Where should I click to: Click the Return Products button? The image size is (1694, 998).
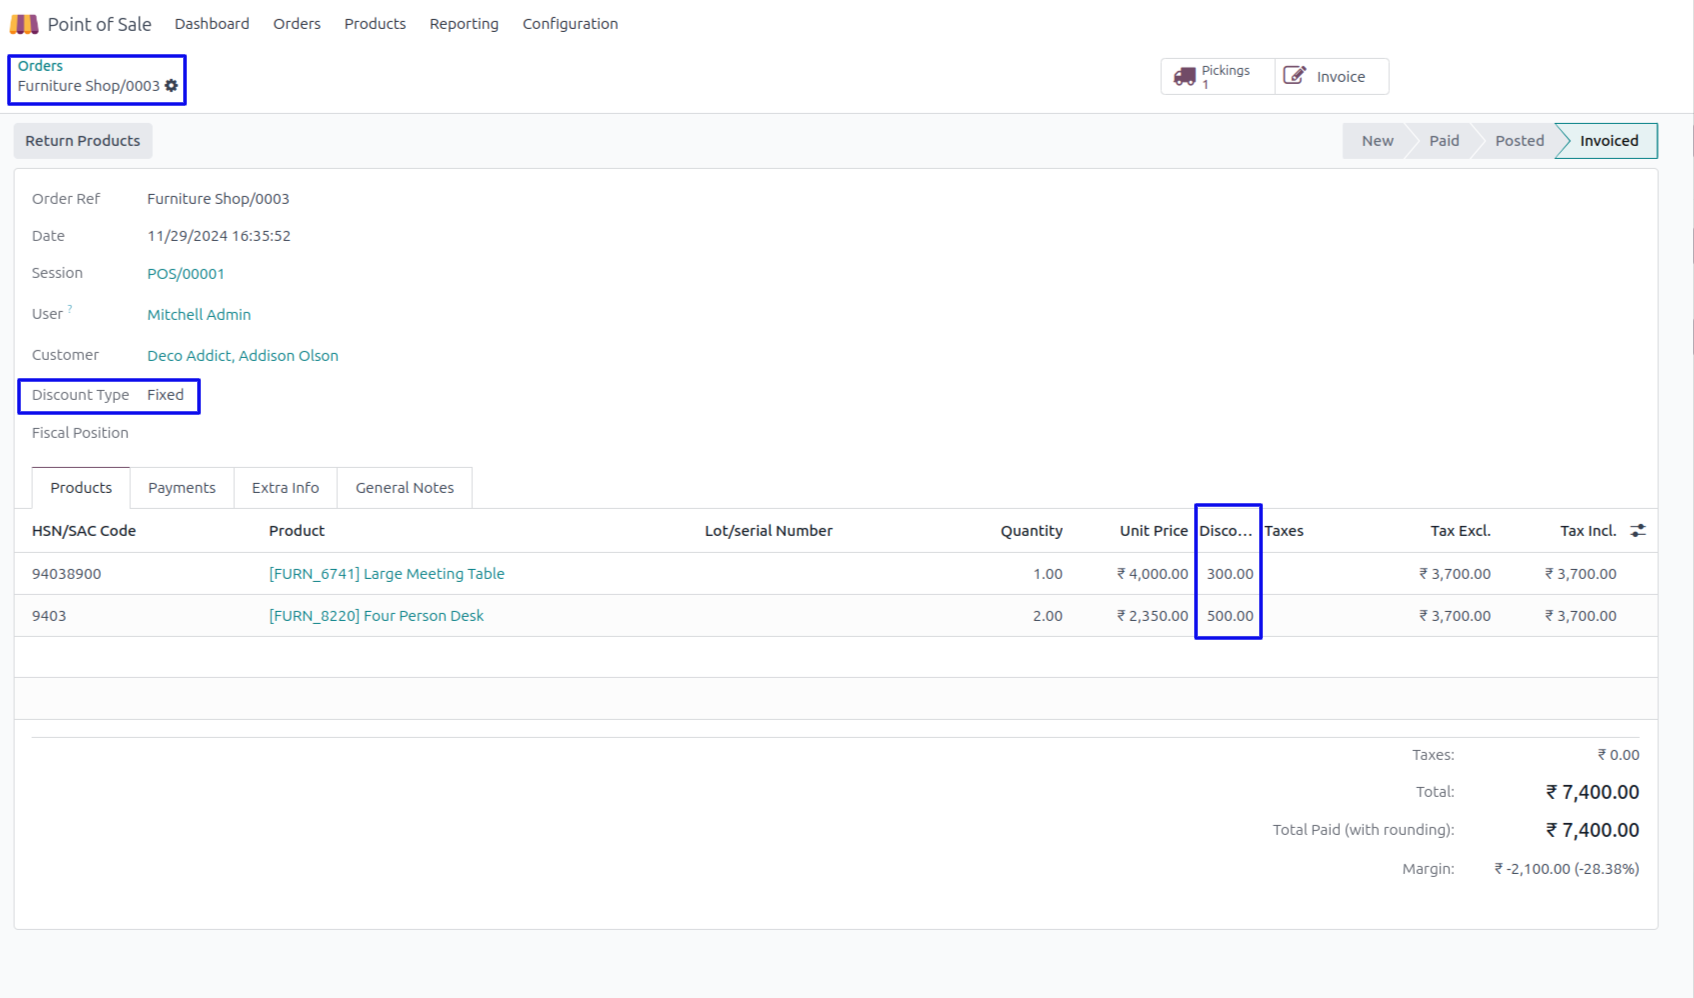[83, 141]
